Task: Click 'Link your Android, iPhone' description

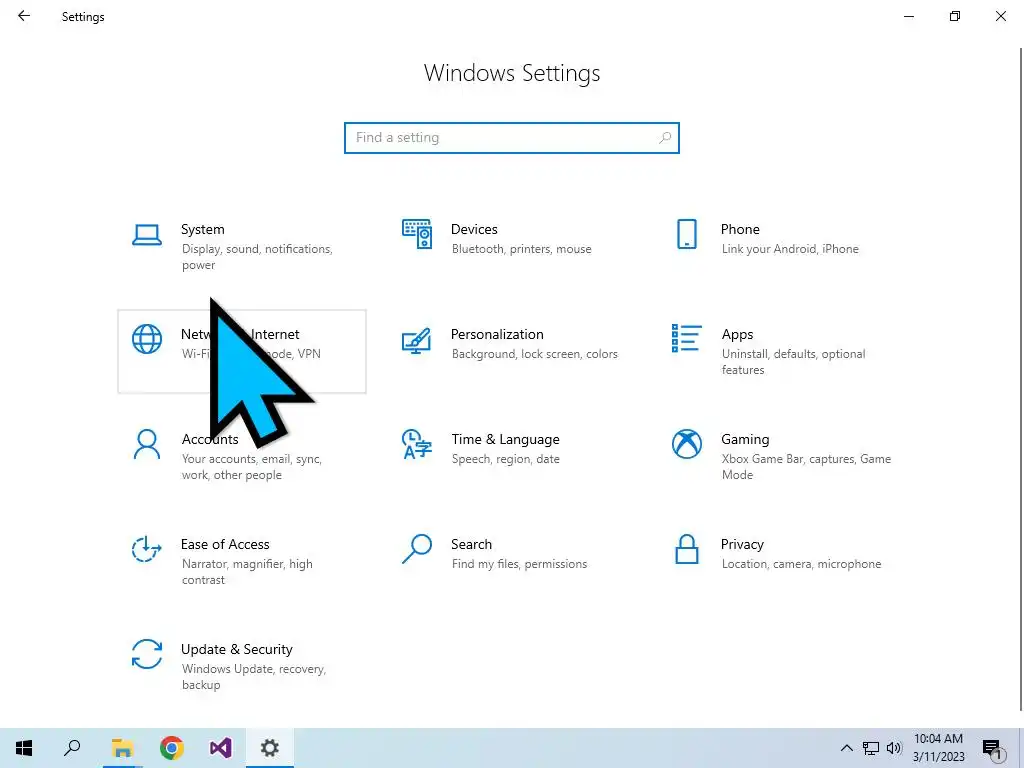Action: tap(790, 249)
